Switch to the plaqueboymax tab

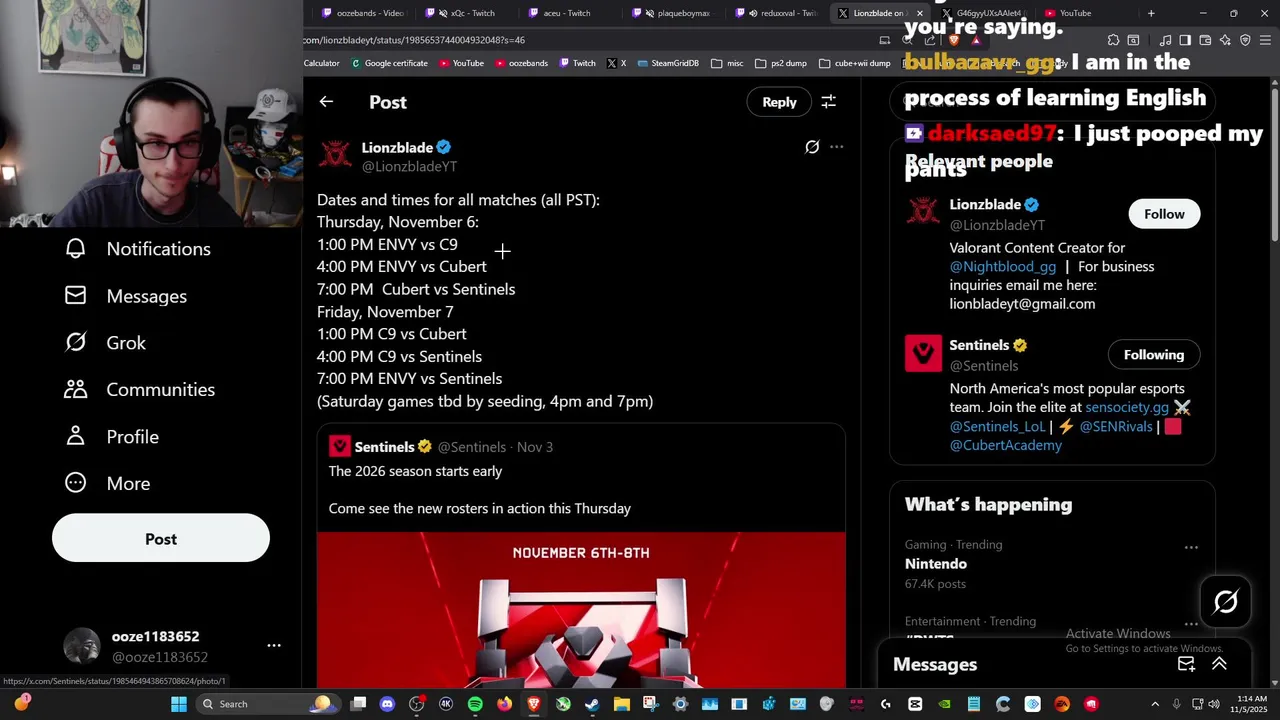pyautogui.click(x=675, y=13)
